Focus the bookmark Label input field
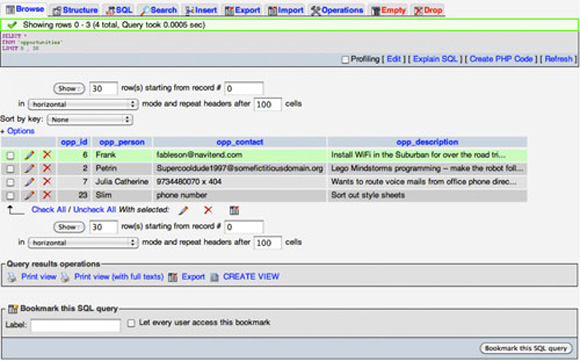 coord(75,326)
